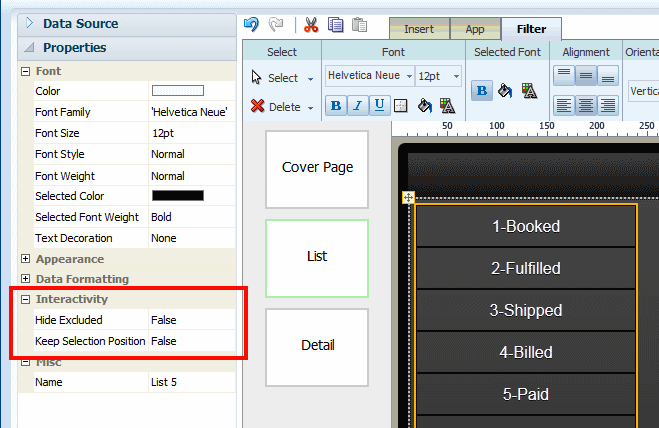Set vertical alignment to bottom
659x428 pixels.
[608, 76]
